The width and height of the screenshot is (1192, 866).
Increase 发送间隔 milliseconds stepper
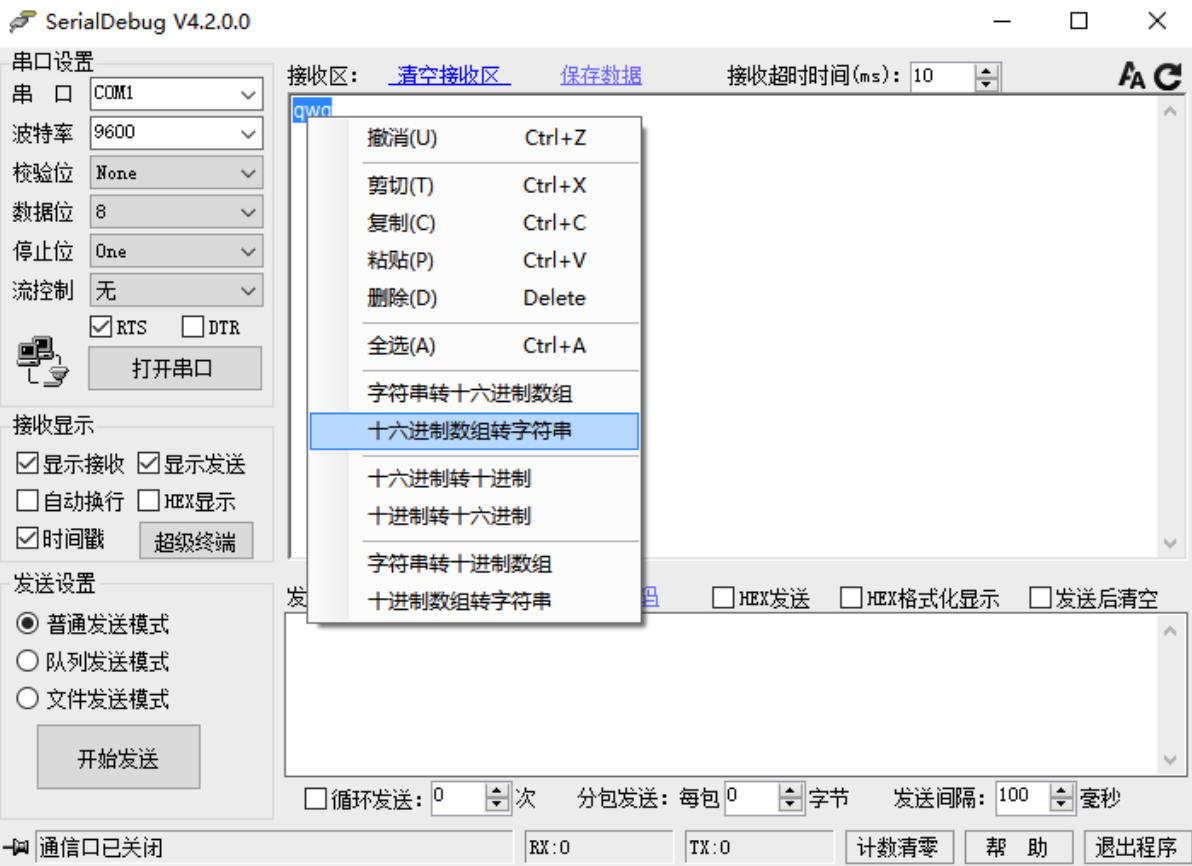[x=1061, y=791]
